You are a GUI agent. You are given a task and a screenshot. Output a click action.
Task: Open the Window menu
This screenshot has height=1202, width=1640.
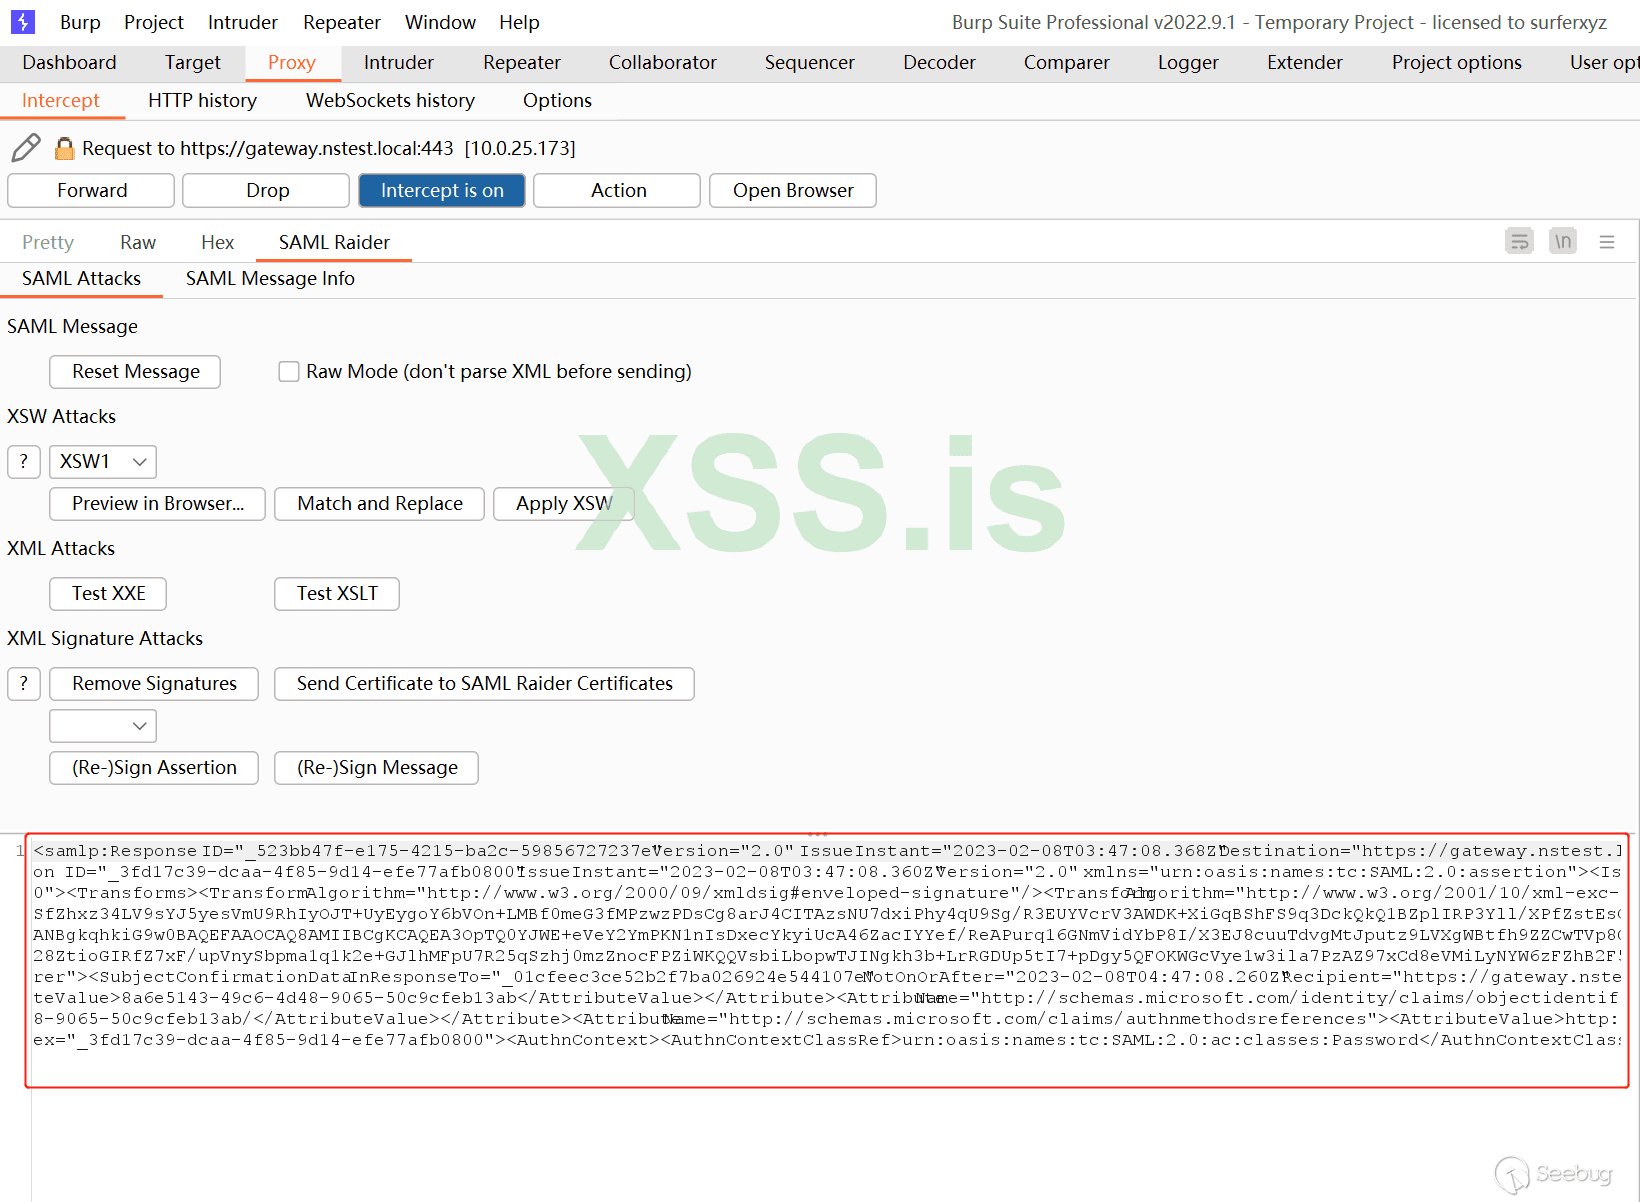pos(440,22)
